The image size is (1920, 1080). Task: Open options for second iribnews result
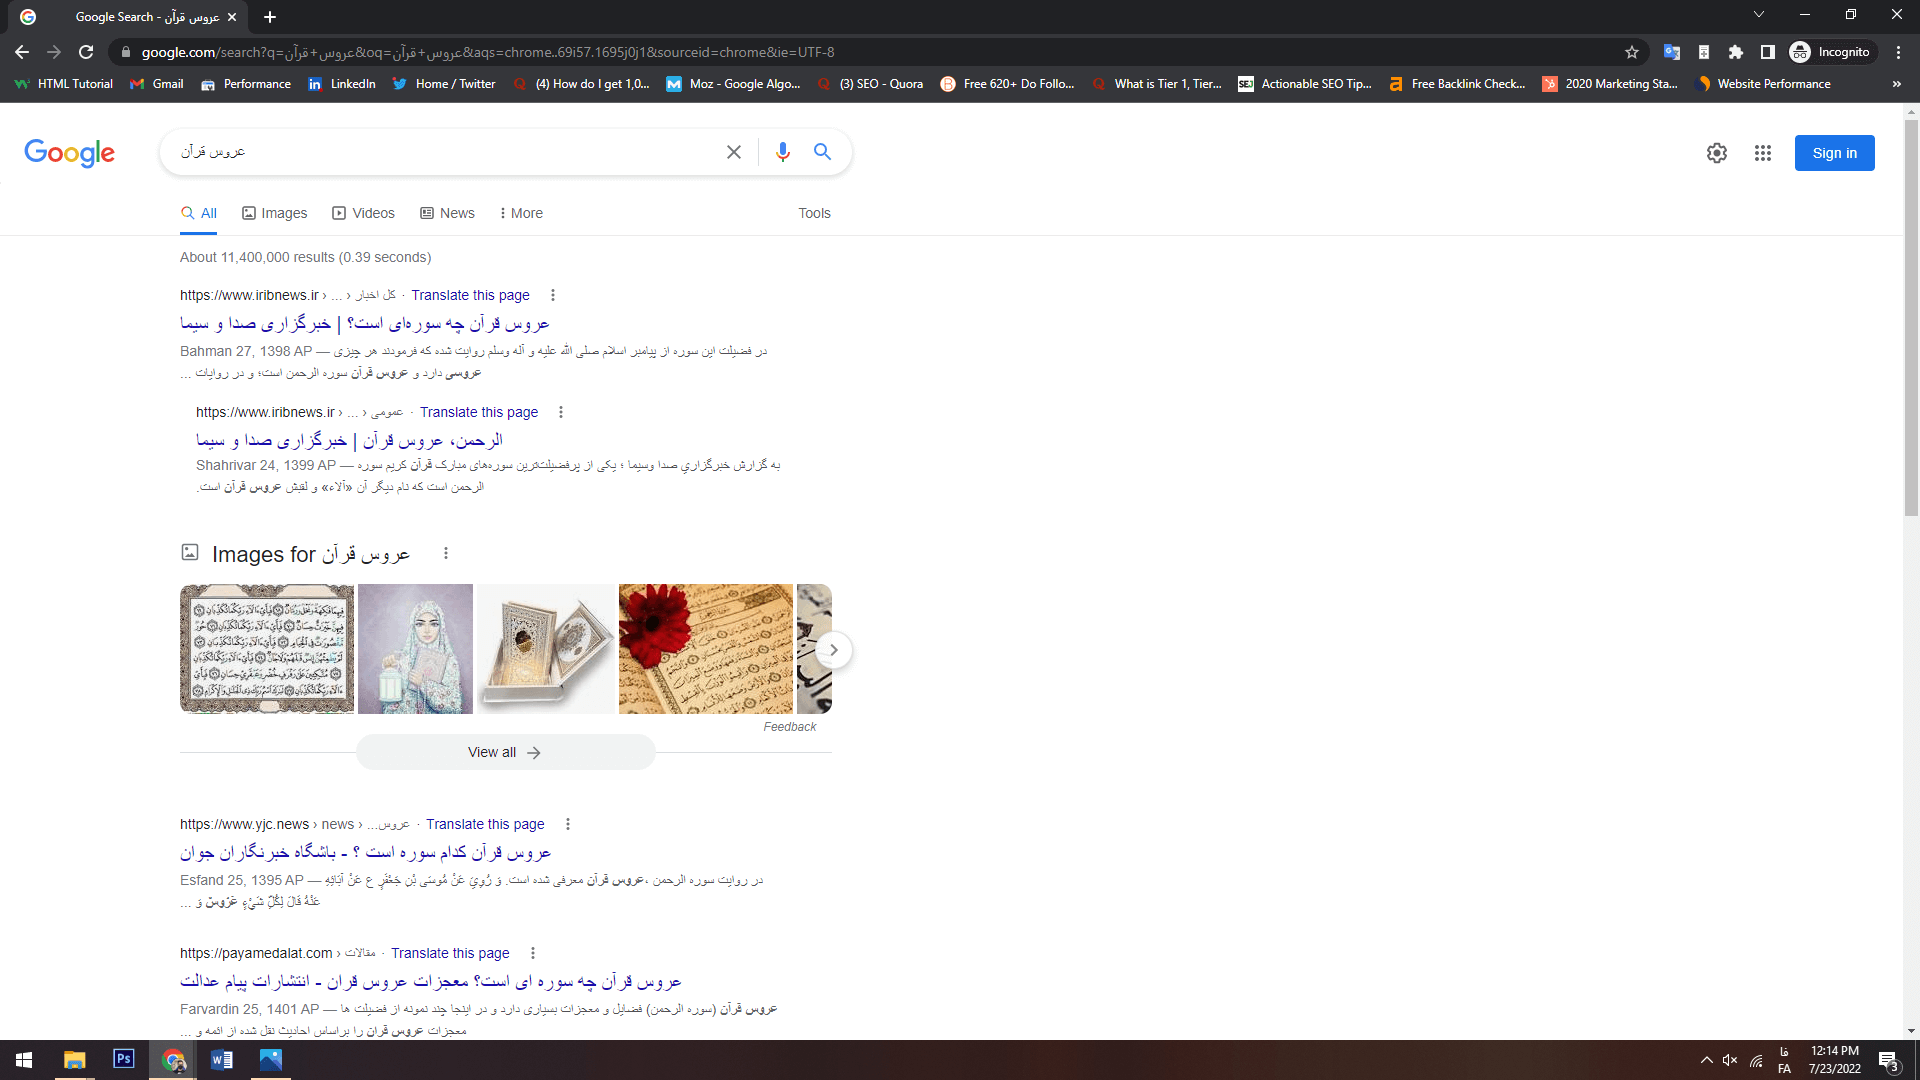(561, 412)
